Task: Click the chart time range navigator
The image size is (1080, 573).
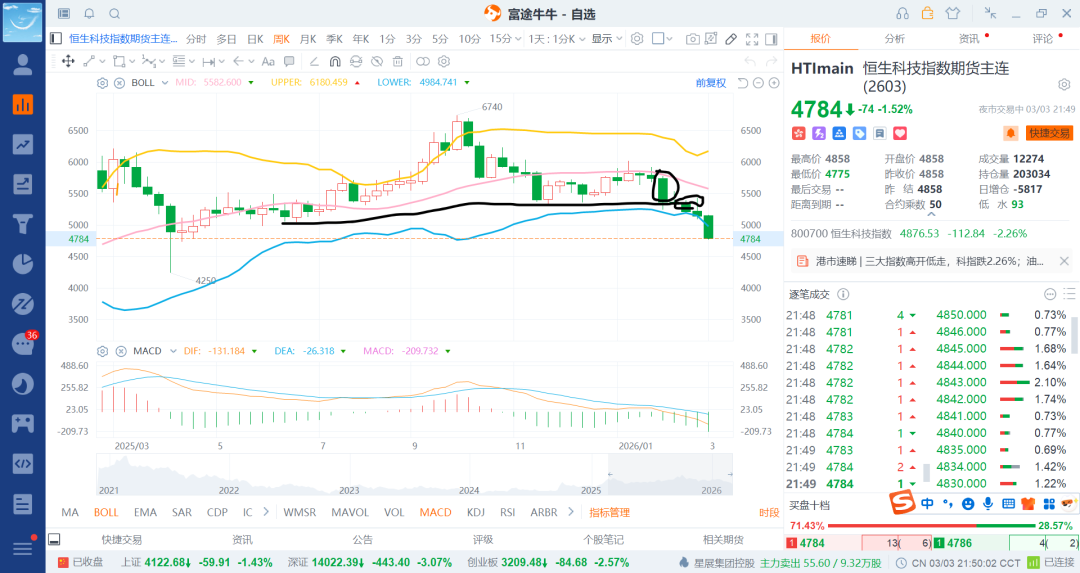Action: point(415,475)
